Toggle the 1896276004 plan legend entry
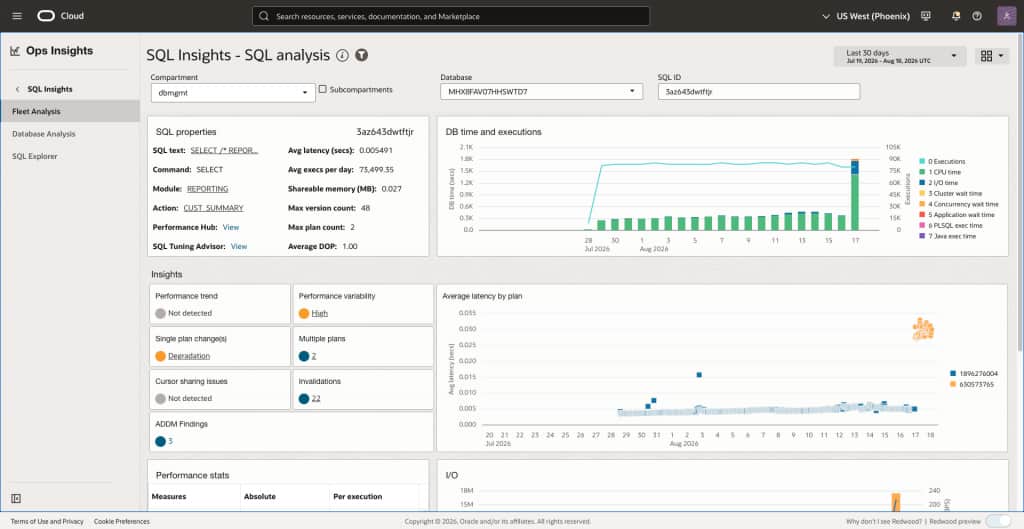This screenshot has height=529, width=1024. 974,374
